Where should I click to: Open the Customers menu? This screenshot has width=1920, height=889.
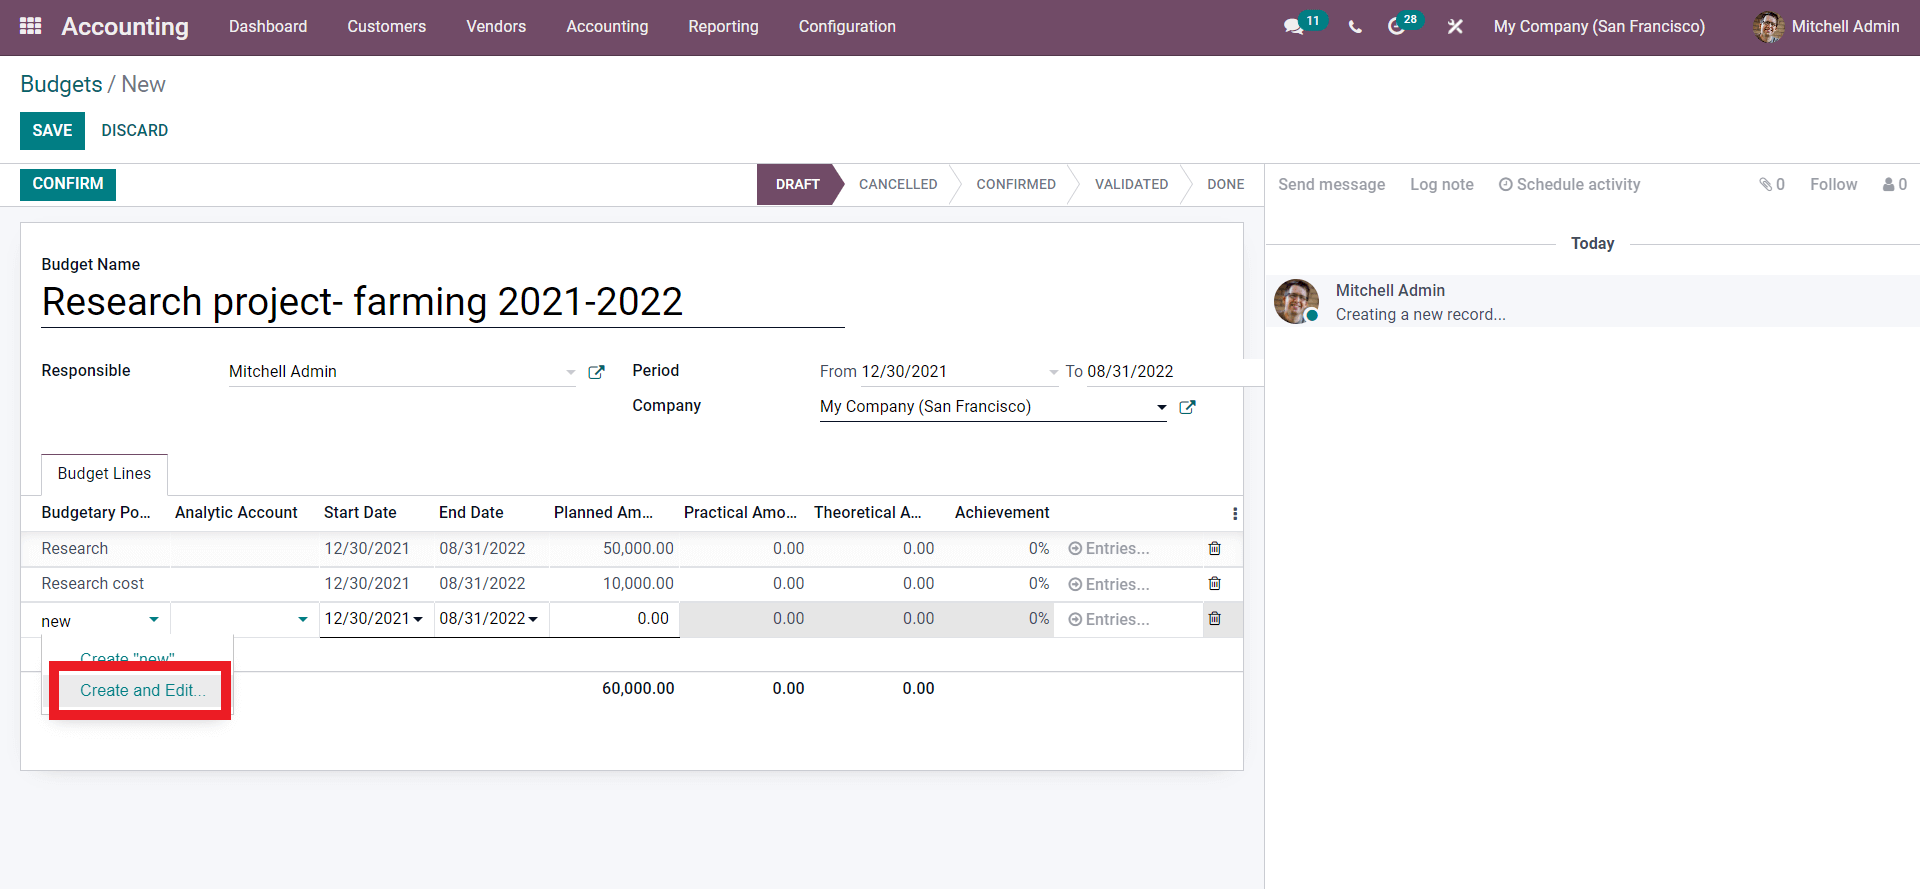[x=387, y=27]
